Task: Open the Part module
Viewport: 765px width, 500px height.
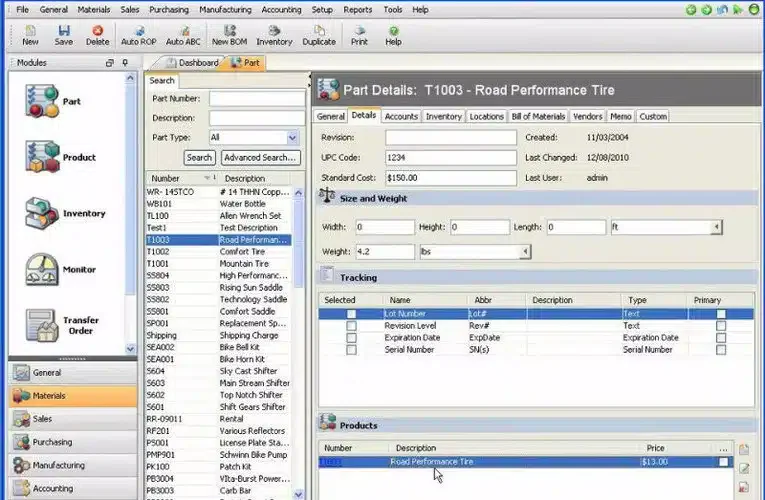Action: (x=53, y=101)
